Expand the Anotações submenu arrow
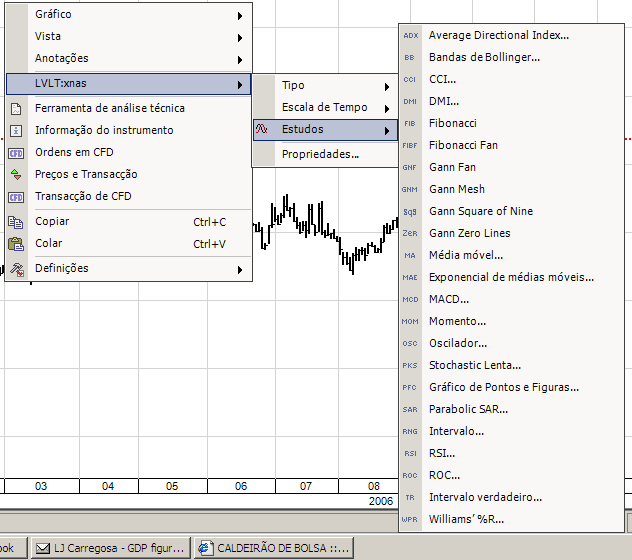Image resolution: width=632 pixels, height=560 pixels. coord(240,60)
